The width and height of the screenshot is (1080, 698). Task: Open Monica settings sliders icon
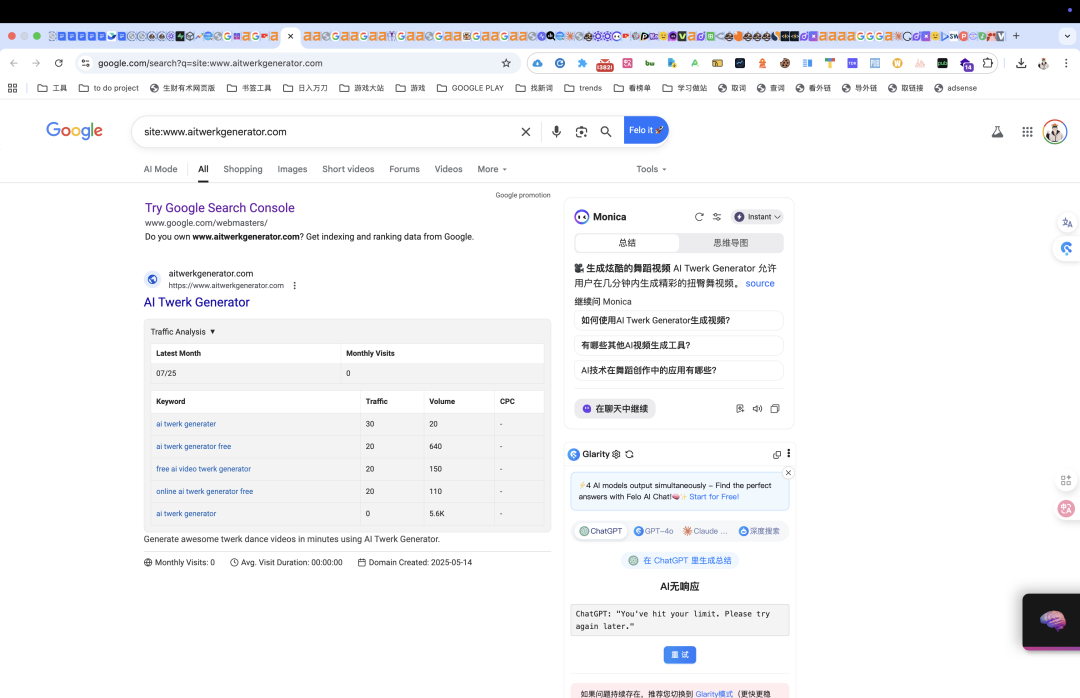click(717, 216)
